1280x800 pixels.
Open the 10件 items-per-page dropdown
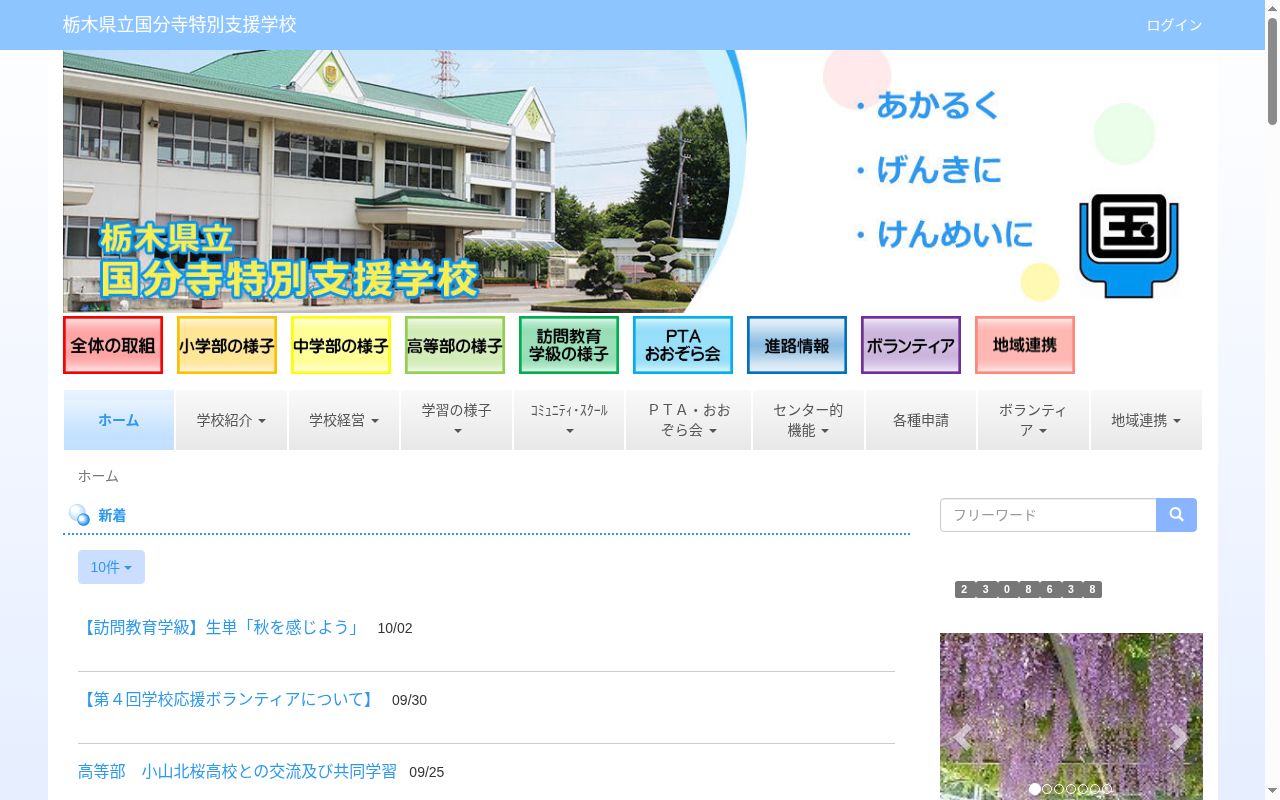click(x=111, y=567)
